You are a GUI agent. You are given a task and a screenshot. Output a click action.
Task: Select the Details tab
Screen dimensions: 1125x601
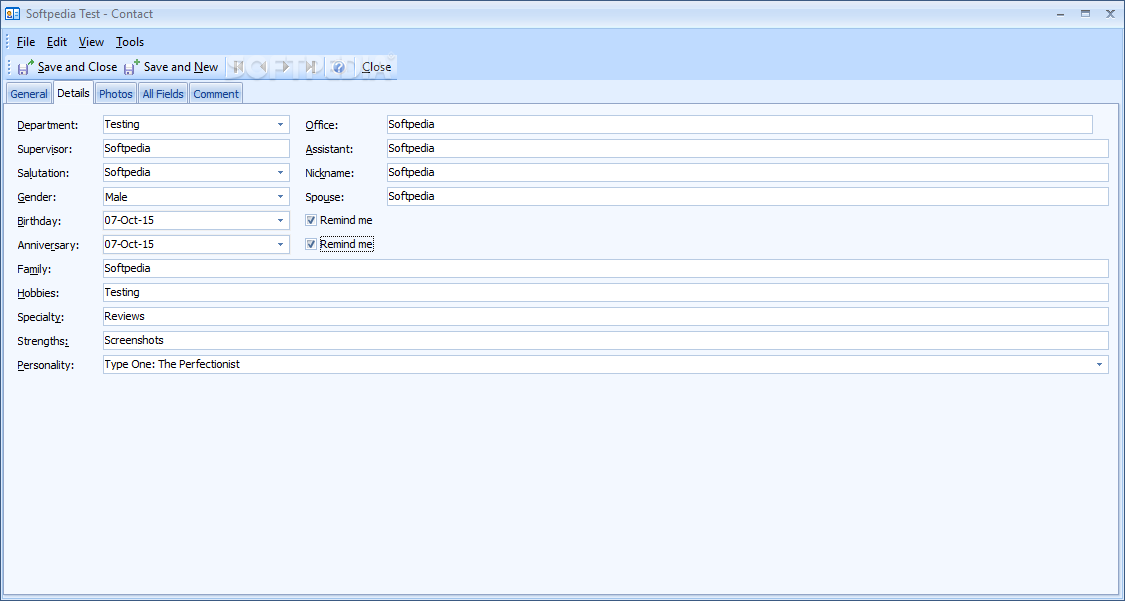click(x=73, y=93)
